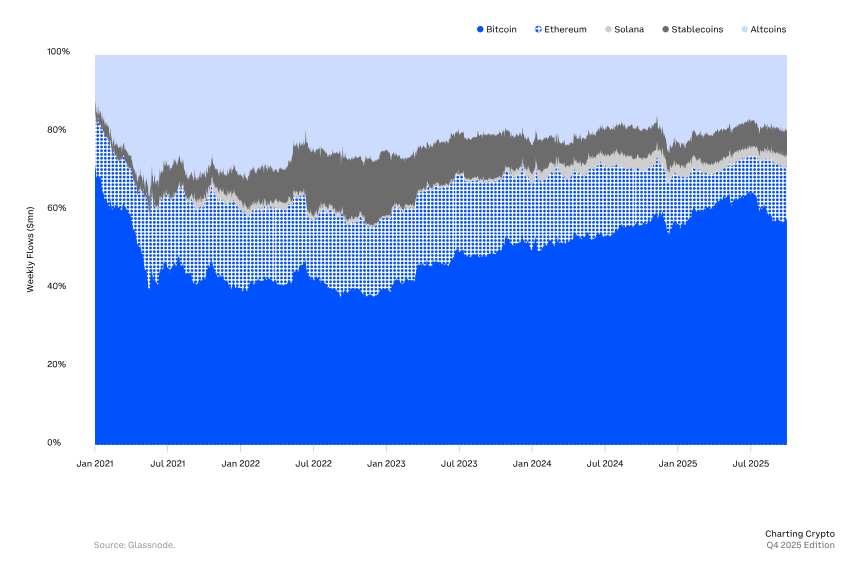
Task: Click the Q4 2025 Edition label
Action: tap(801, 545)
